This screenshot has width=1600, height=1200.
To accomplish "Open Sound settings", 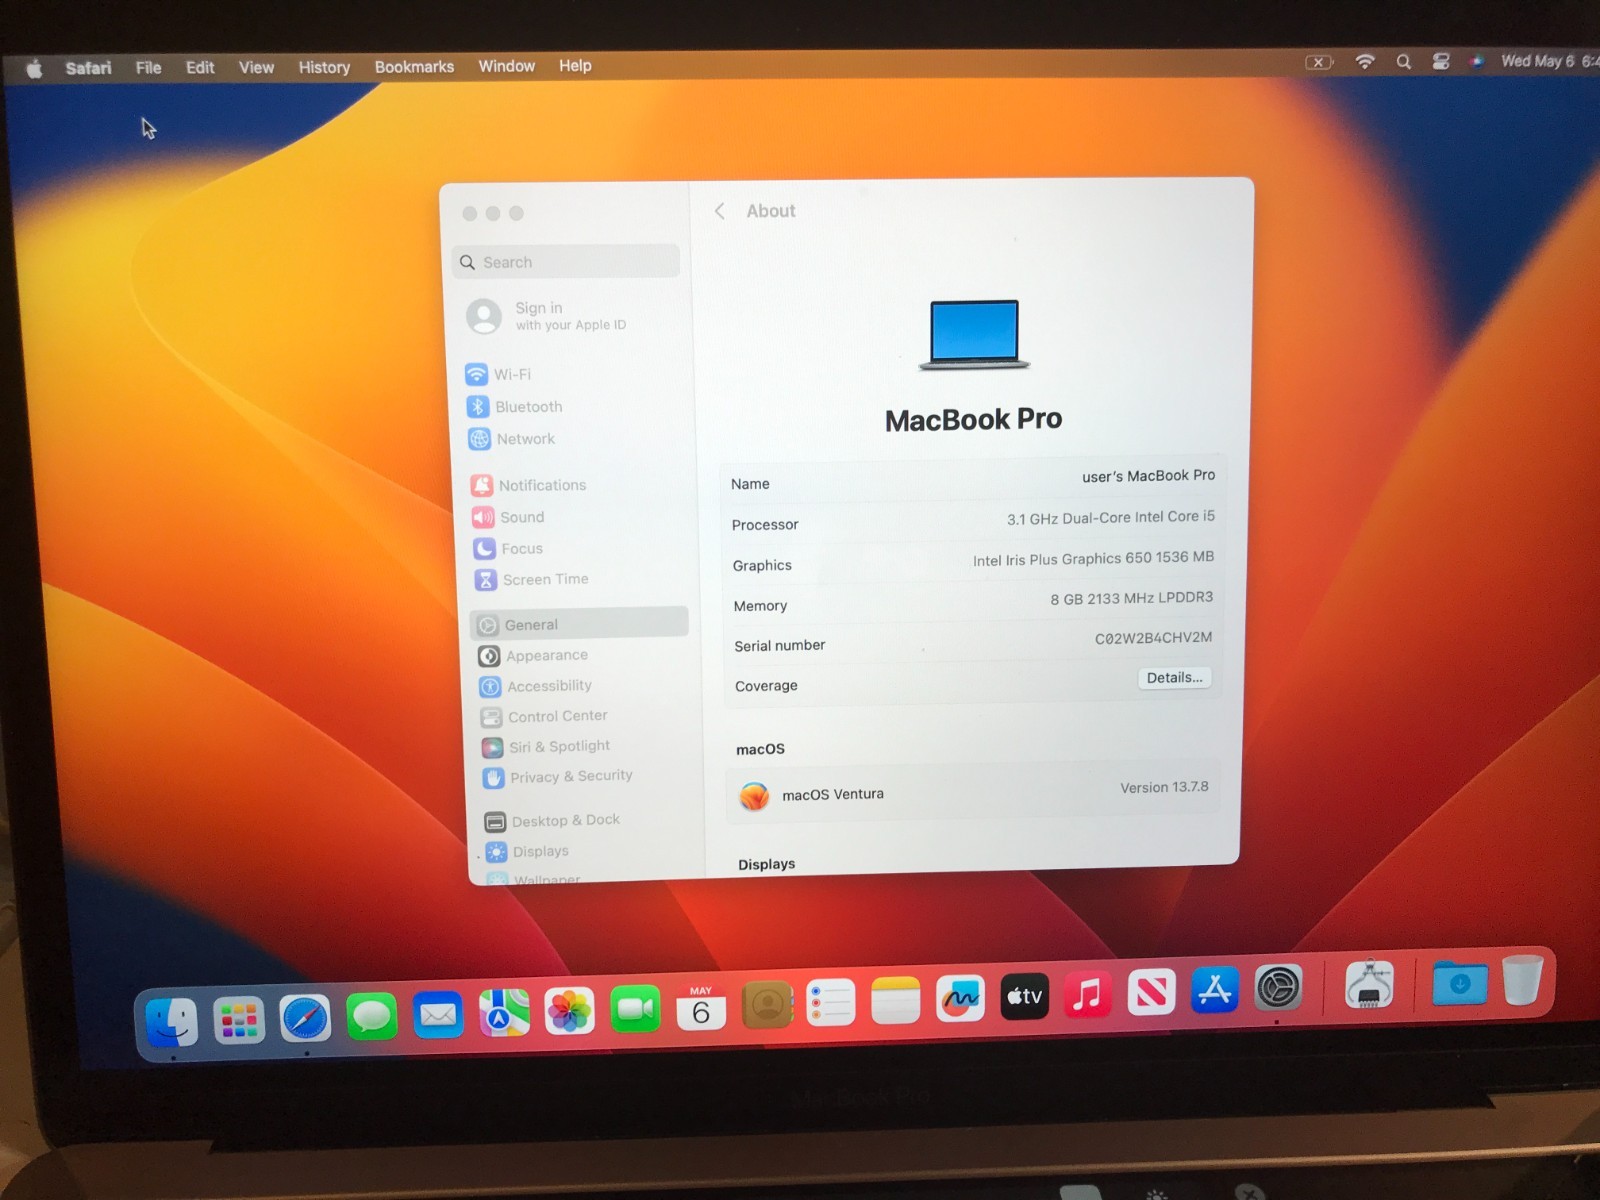I will point(508,517).
